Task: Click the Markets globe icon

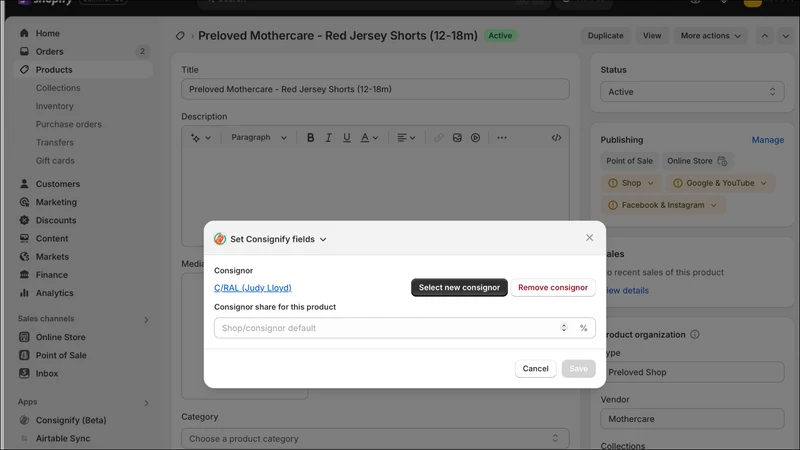Action: tap(24, 257)
